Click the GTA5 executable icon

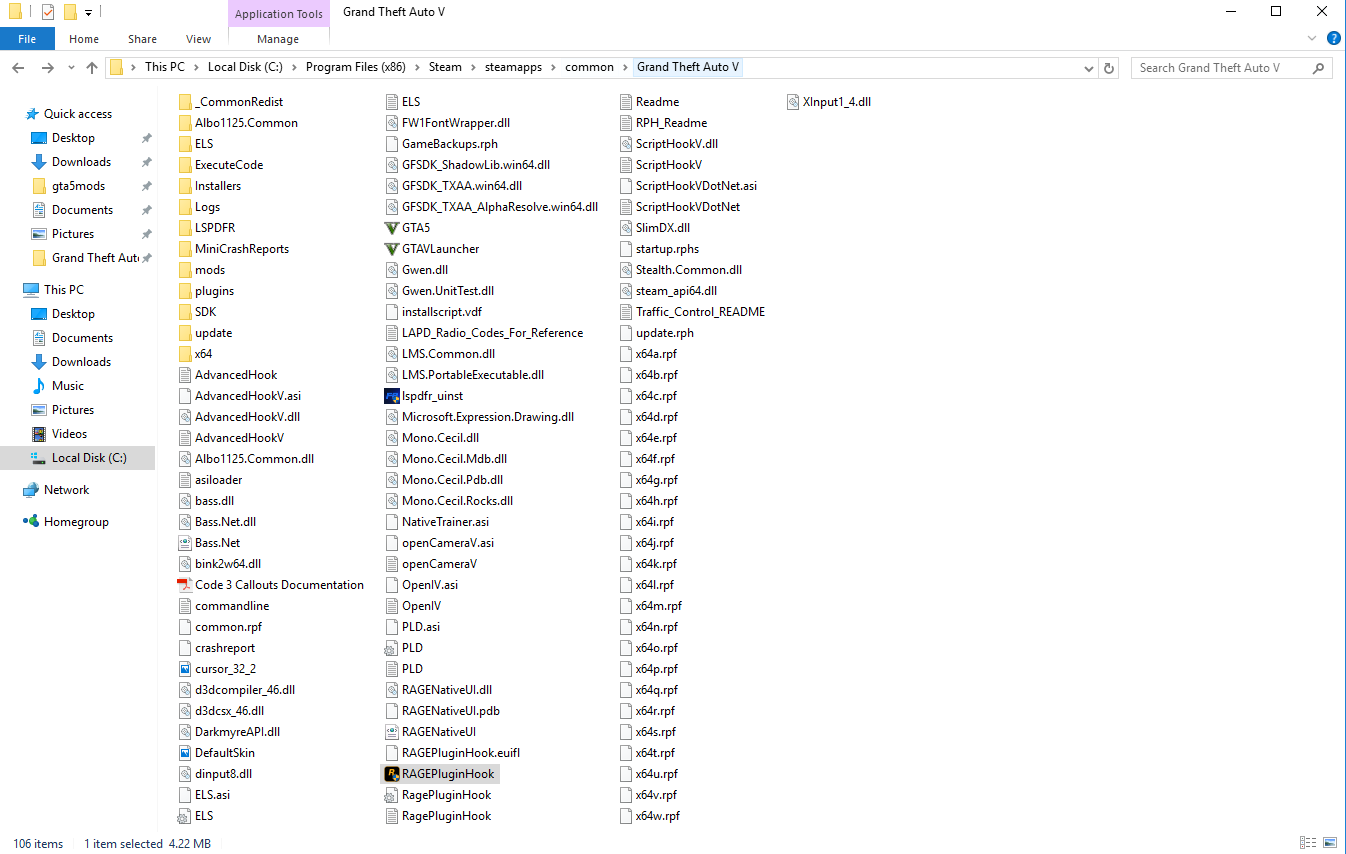[392, 228]
